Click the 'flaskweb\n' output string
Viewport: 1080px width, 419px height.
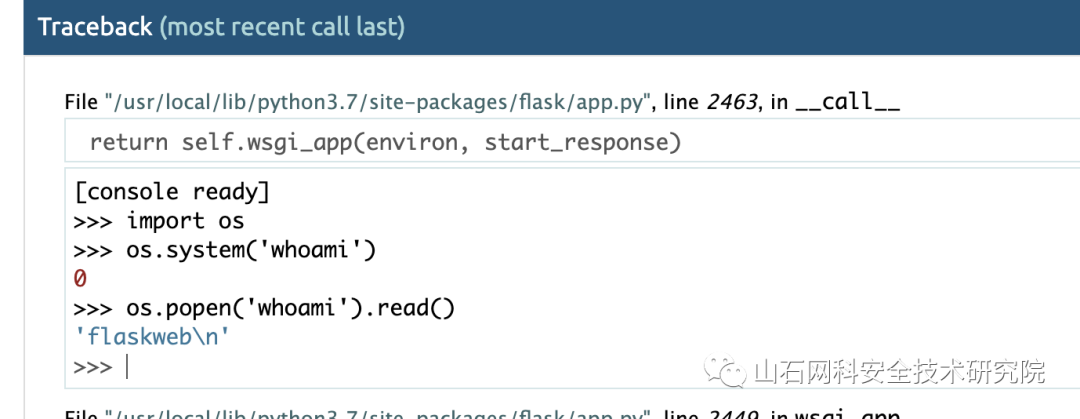point(151,338)
